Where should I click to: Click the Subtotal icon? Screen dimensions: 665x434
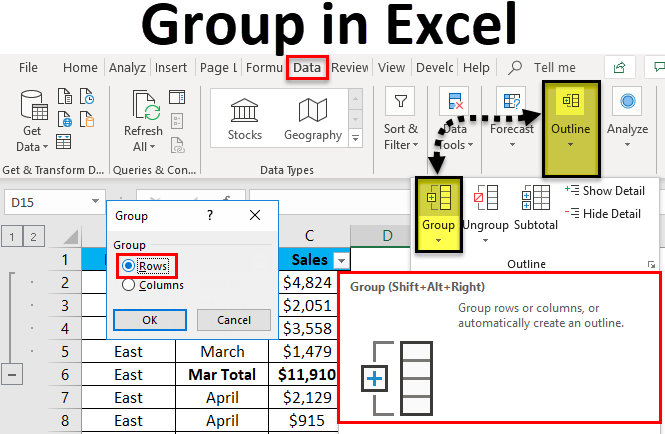pos(536,197)
